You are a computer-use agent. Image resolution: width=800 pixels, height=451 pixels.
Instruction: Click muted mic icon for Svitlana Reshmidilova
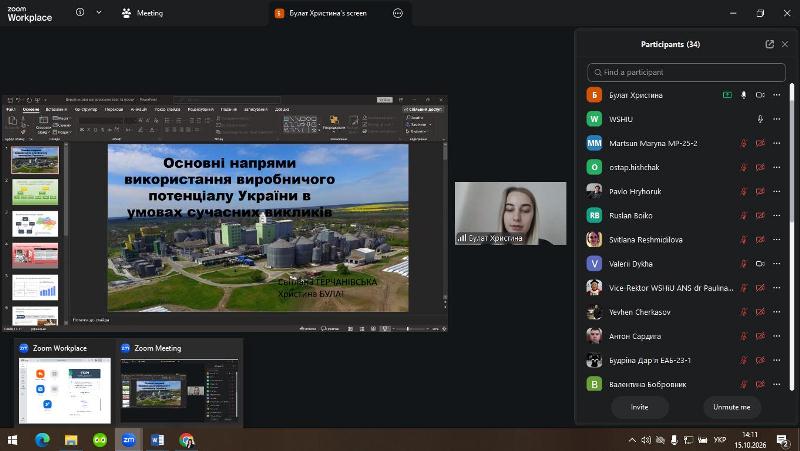[743, 239]
